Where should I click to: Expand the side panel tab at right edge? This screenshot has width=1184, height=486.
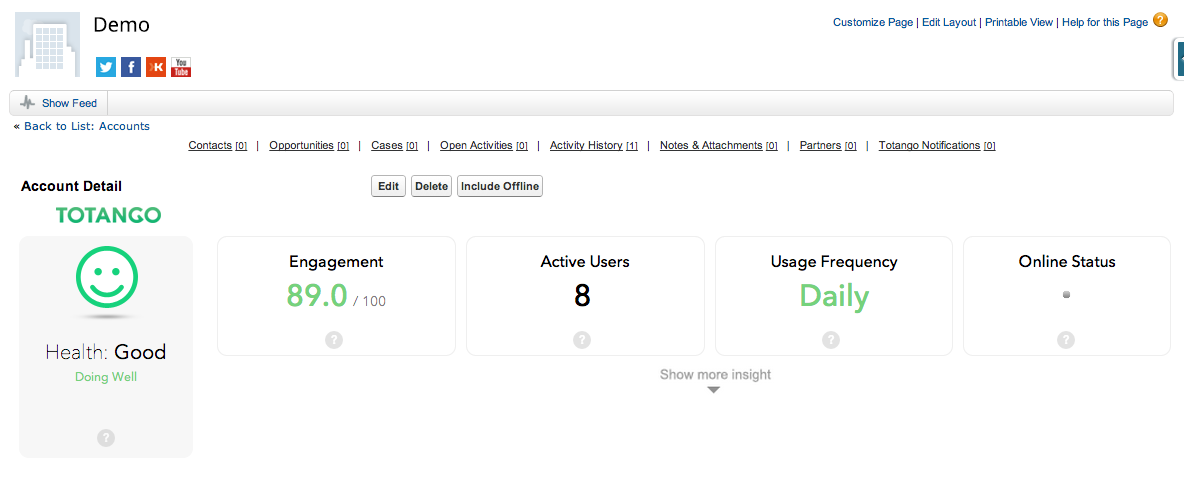1179,59
